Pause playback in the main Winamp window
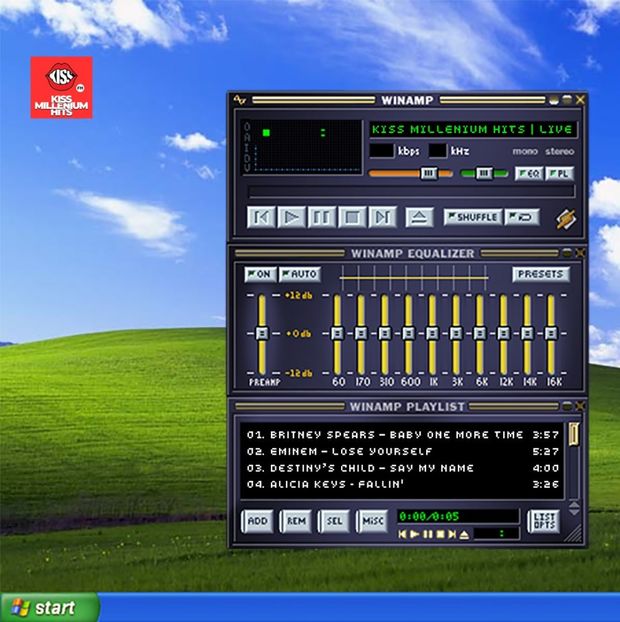 point(322,217)
